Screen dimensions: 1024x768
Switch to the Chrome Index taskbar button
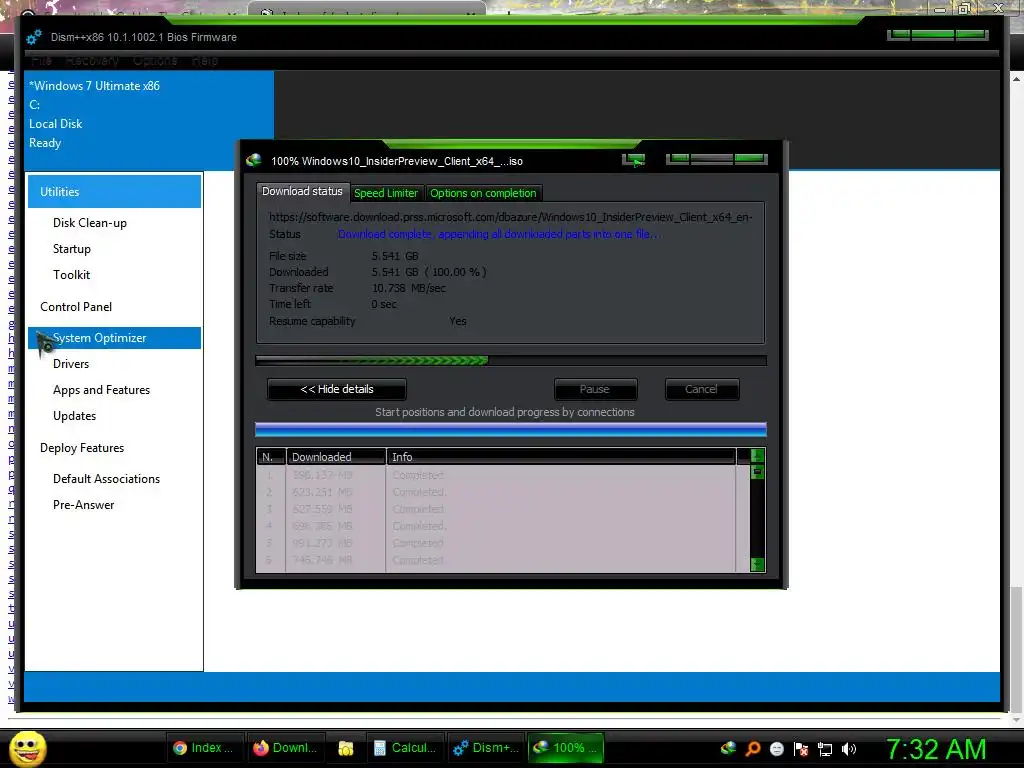[205, 748]
